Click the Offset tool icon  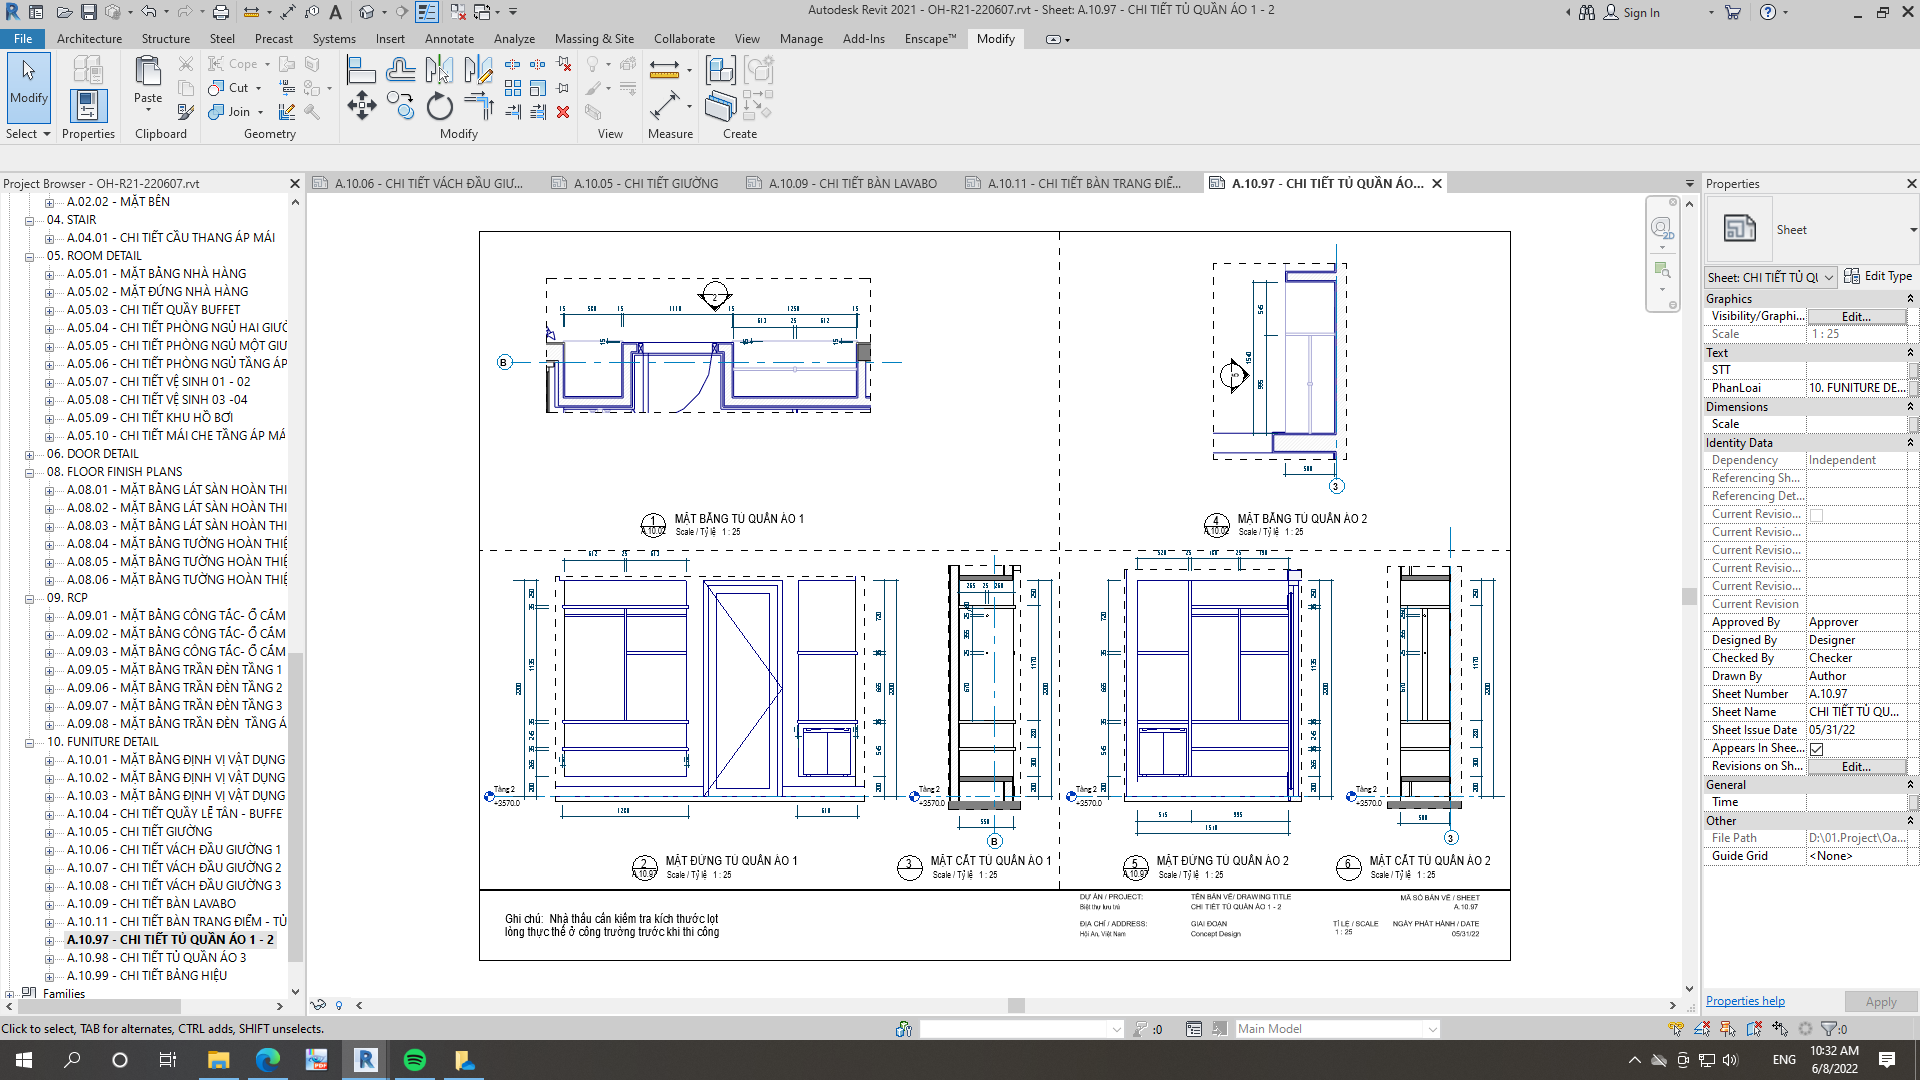pos(401,70)
